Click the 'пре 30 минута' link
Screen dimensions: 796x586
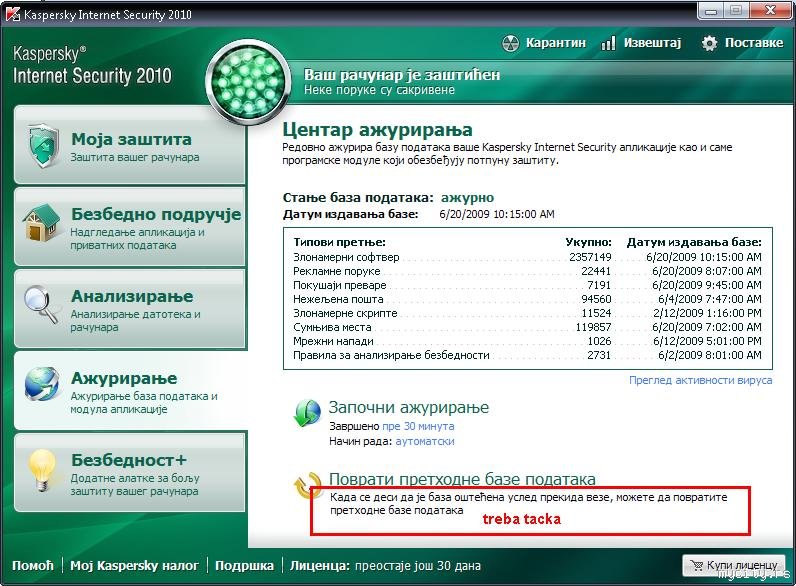click(418, 426)
